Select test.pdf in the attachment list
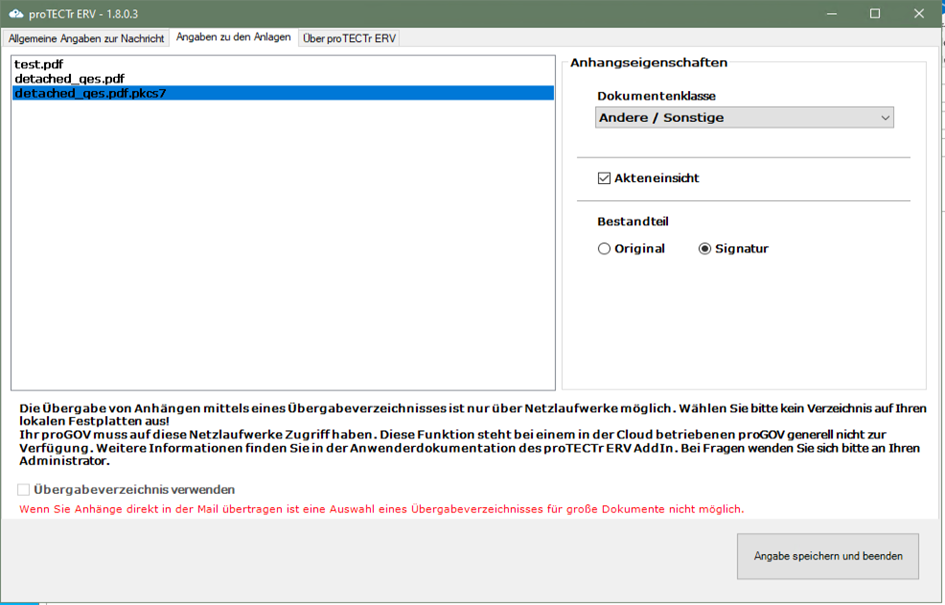Image resolution: width=945 pixels, height=605 pixels. [x=41, y=64]
